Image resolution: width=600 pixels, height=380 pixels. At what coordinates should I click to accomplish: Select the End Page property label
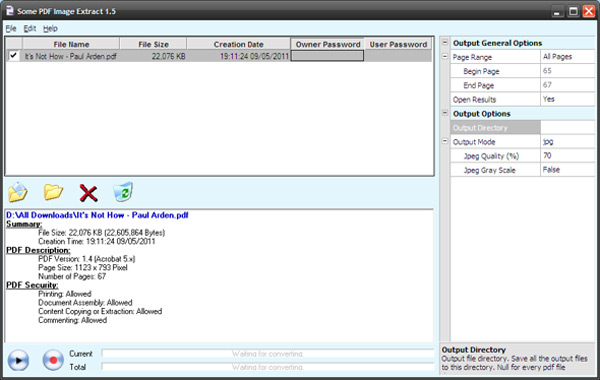pyautogui.click(x=496, y=85)
